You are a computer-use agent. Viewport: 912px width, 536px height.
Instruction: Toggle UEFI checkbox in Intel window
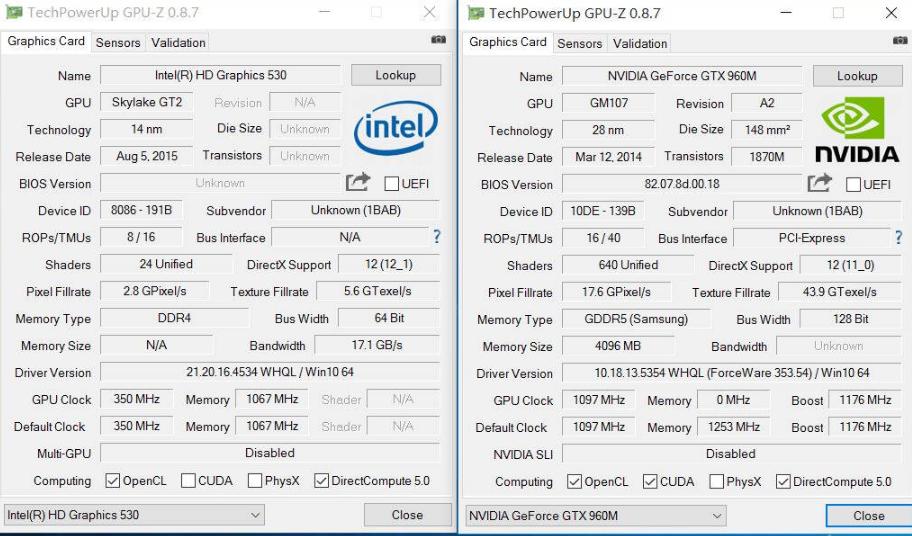pyautogui.click(x=391, y=184)
